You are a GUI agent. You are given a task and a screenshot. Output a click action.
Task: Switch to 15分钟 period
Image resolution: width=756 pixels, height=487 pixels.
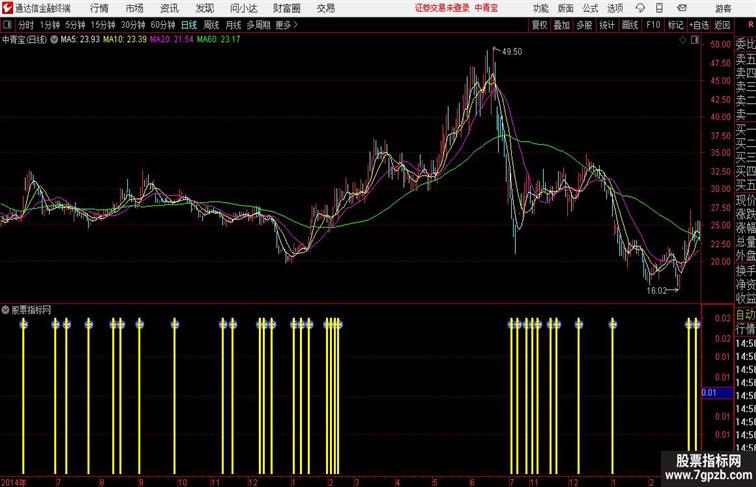coord(103,25)
